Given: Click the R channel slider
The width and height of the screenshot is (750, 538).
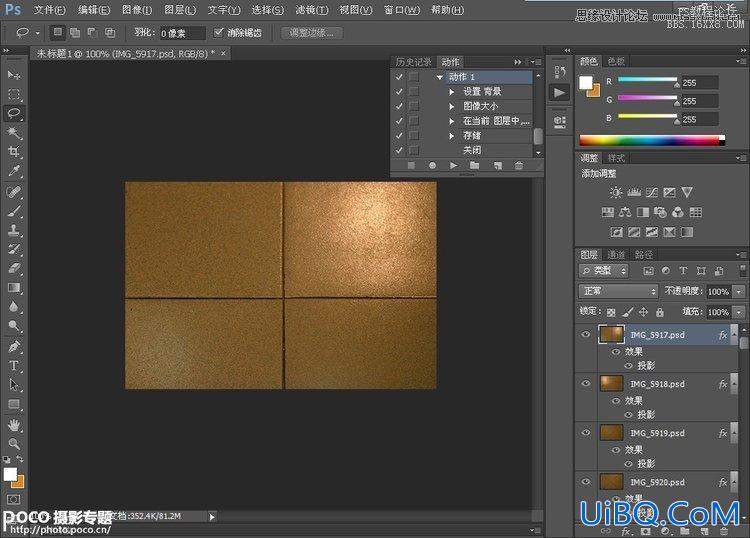Looking at the screenshot, I should tap(648, 80).
